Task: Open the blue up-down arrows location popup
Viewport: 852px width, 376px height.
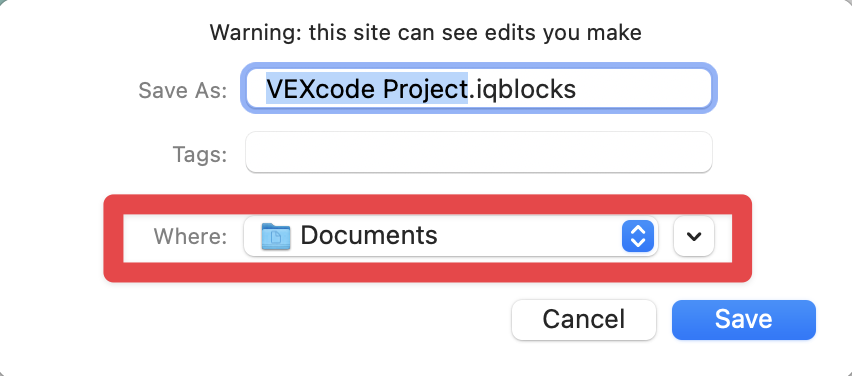Action: pos(637,236)
